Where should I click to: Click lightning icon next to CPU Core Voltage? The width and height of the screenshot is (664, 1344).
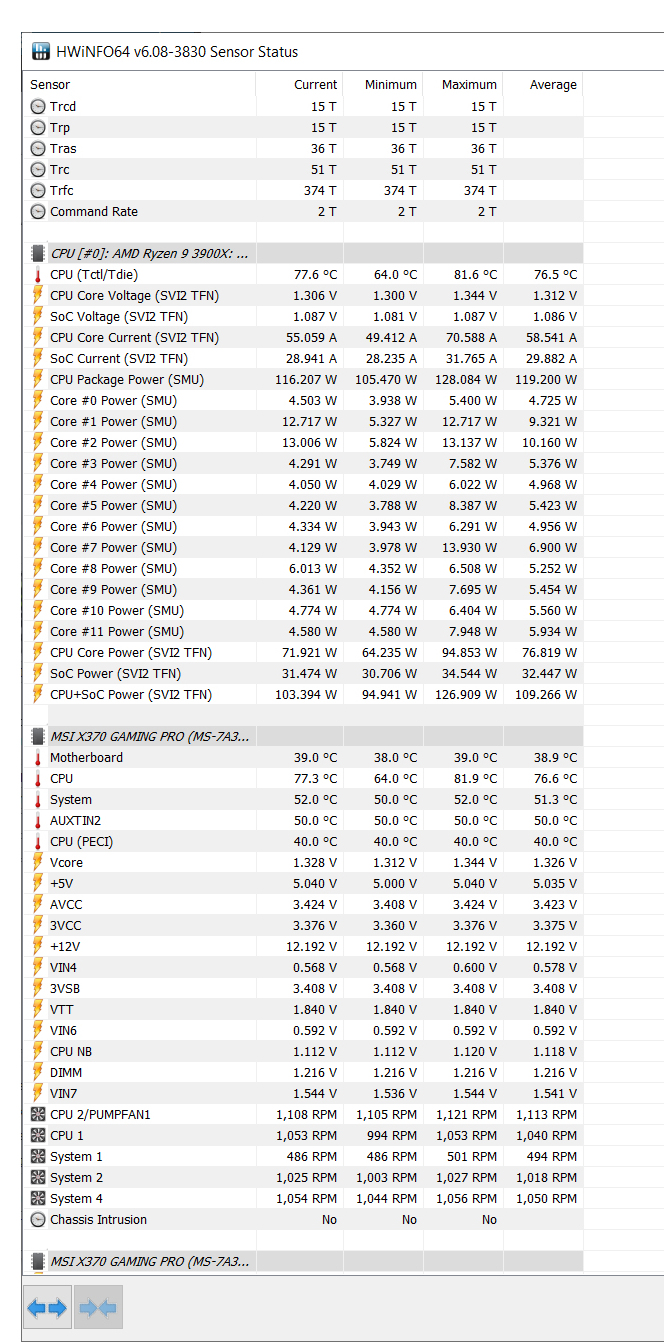(x=38, y=295)
